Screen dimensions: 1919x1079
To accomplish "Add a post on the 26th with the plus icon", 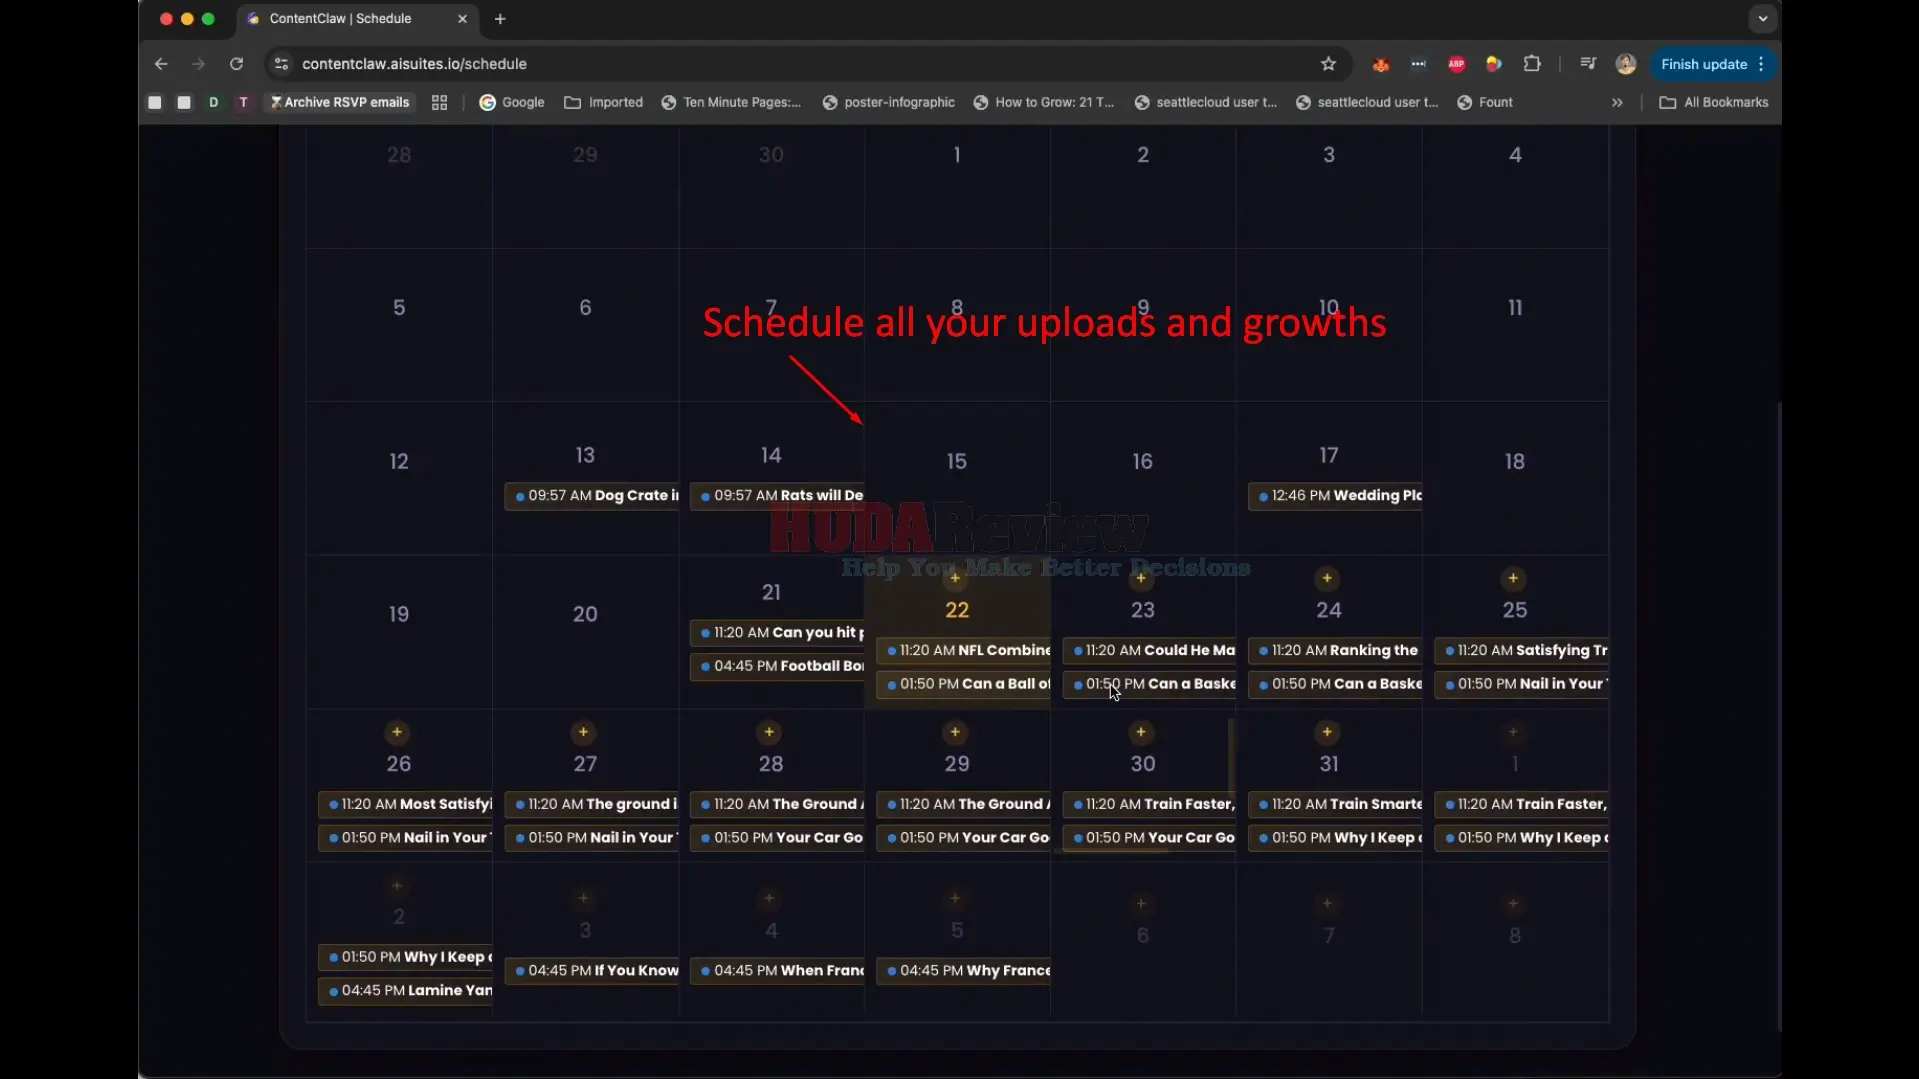I will click(397, 732).
